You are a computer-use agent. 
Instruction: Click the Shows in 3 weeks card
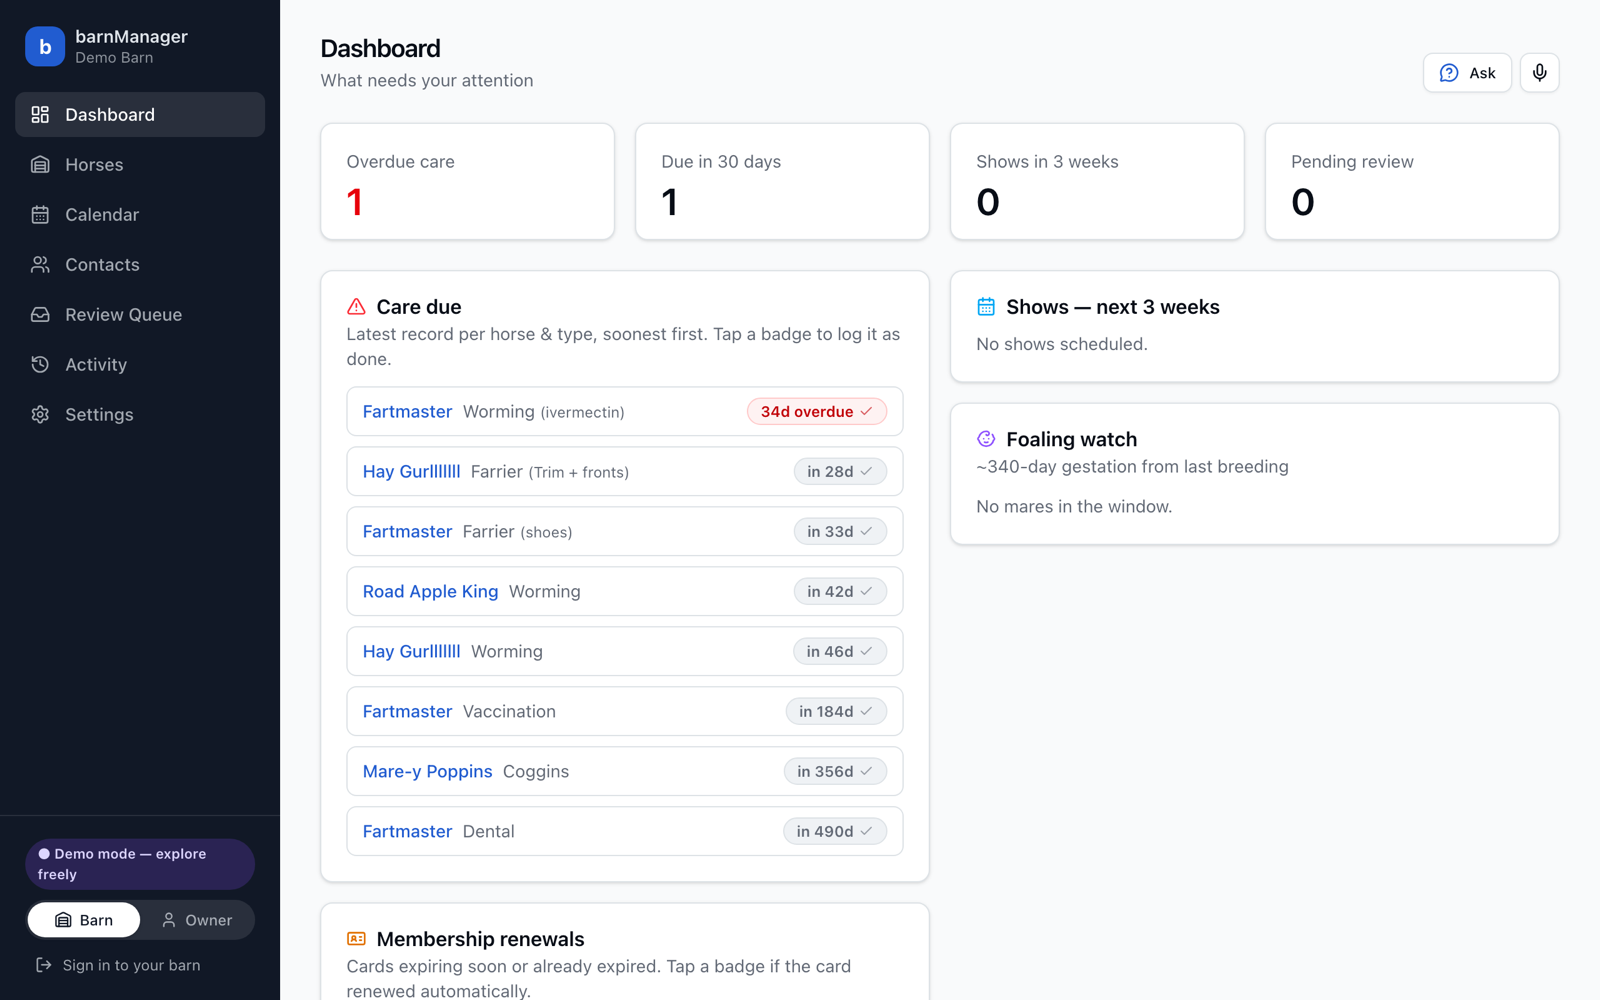(x=1097, y=182)
